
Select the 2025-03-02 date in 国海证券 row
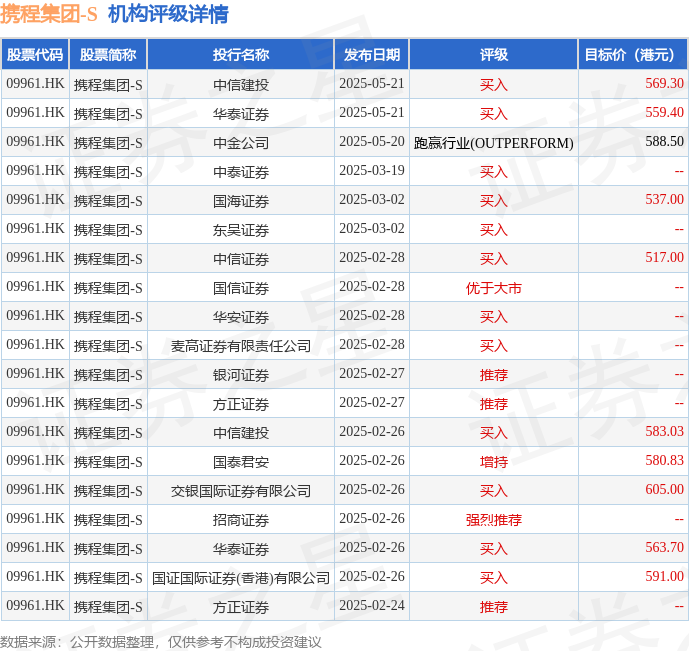(372, 199)
